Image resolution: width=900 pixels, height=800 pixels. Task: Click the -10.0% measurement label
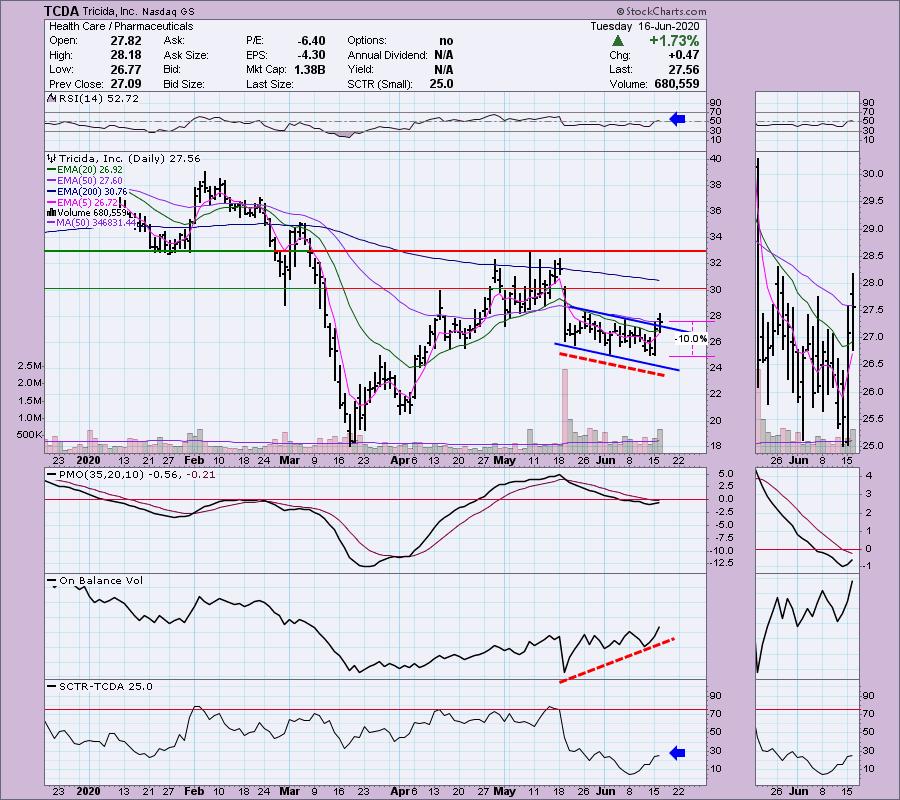click(690, 339)
